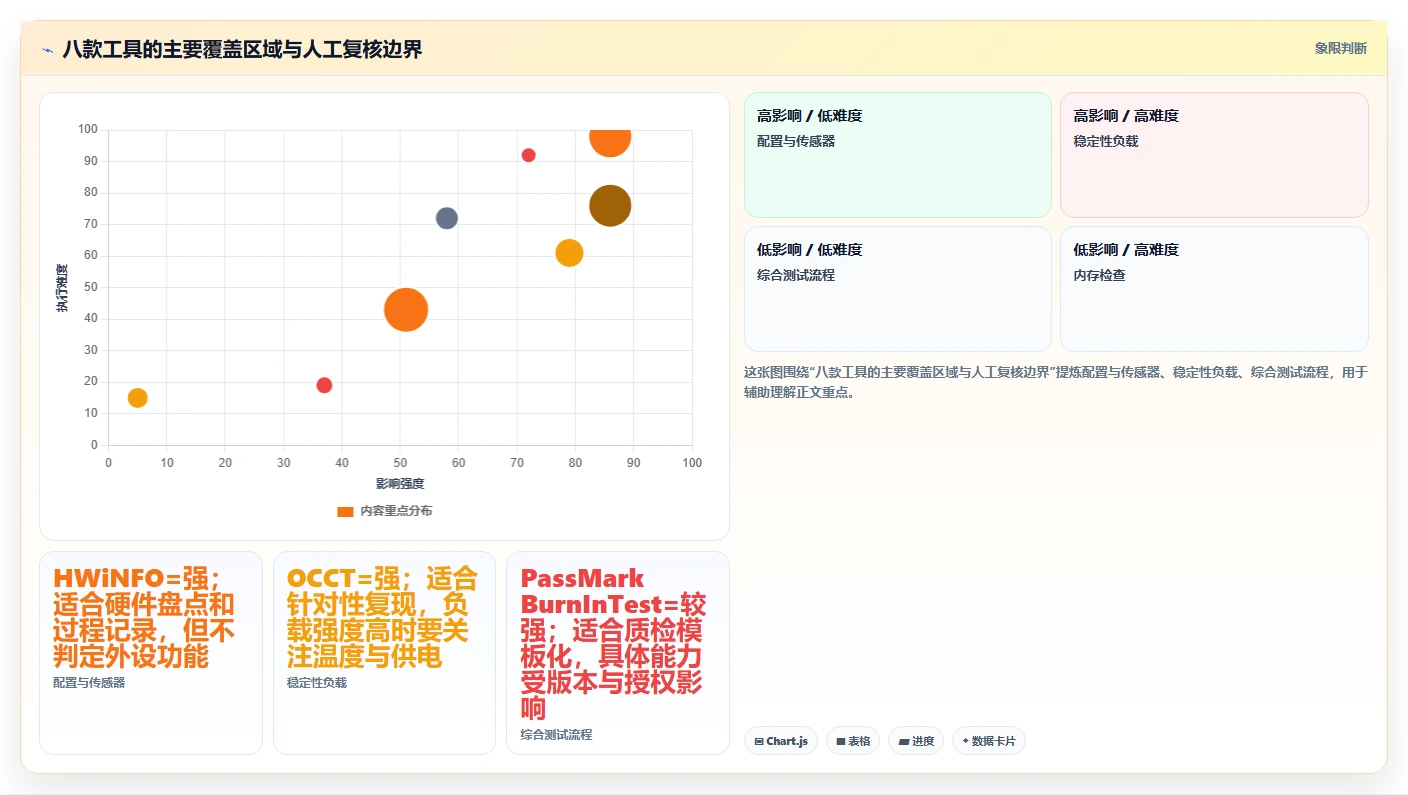Click 综合测试流程 text in the quadrant card
Image resolution: width=1408 pixels, height=795 pixels.
pyautogui.click(x=796, y=275)
